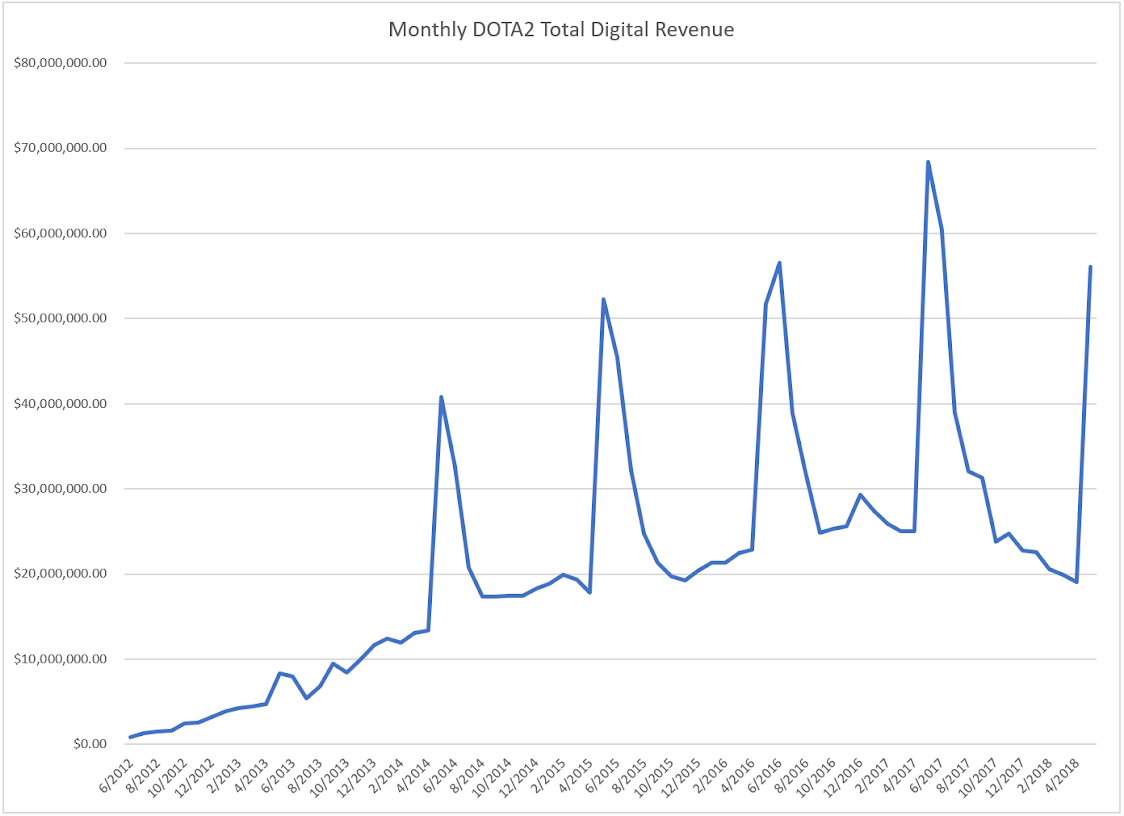This screenshot has width=1124, height=816.
Task: Select the $20,000,000.00 y-axis label
Action: (x=60, y=574)
